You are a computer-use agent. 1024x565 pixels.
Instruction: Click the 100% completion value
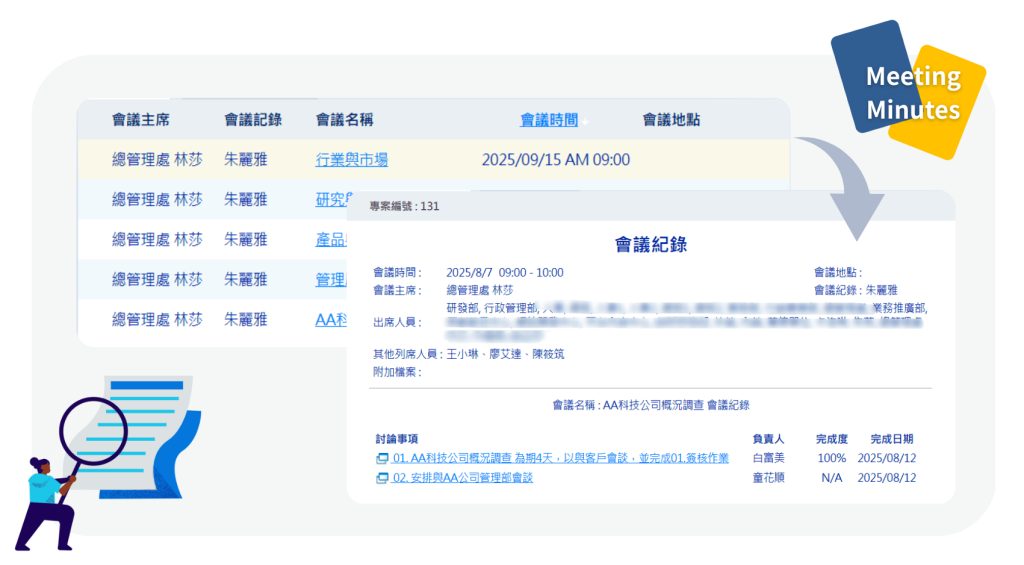831,458
